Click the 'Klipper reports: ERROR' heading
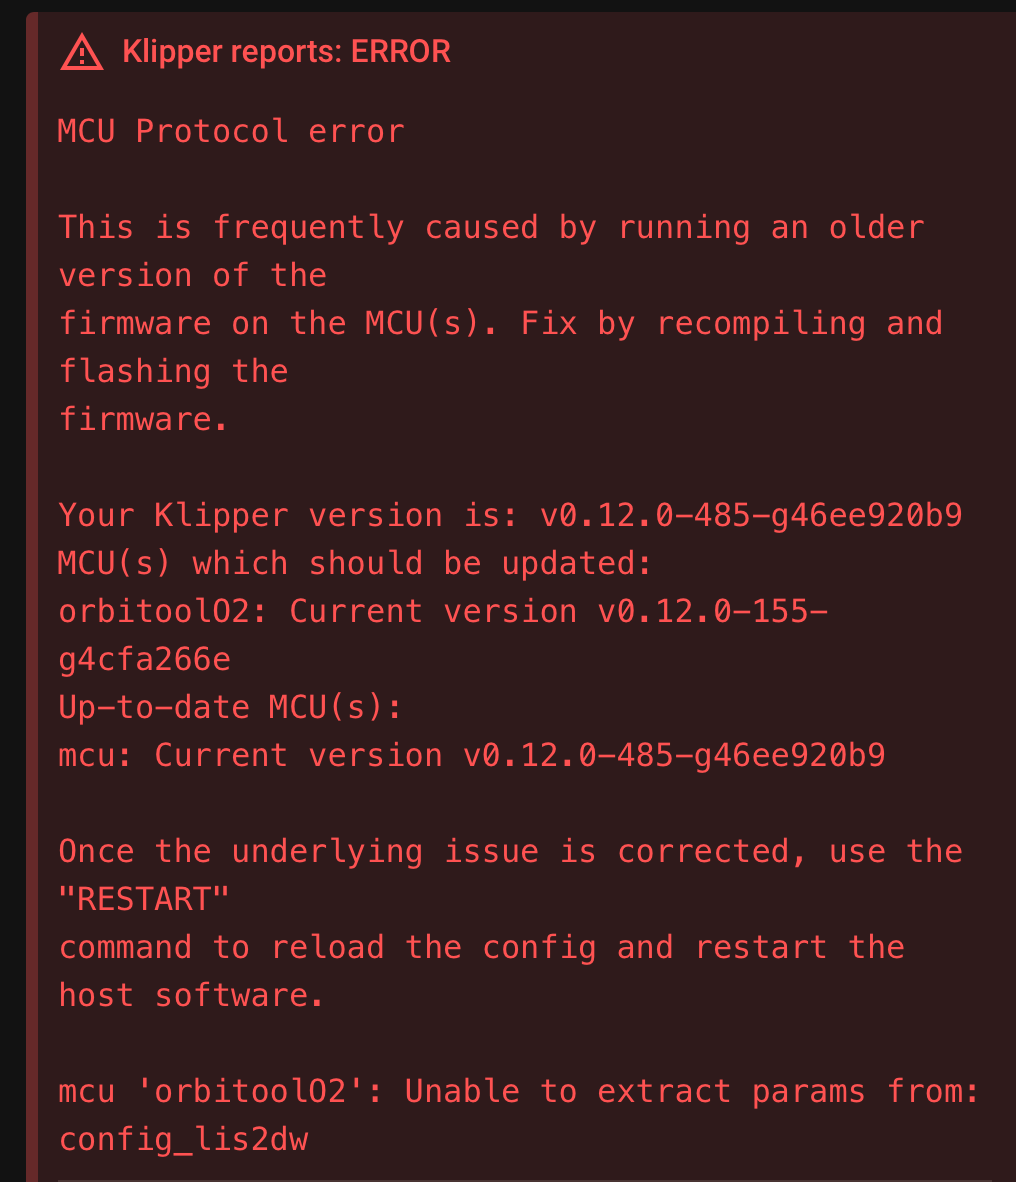The height and width of the screenshot is (1182, 1016). (x=286, y=52)
